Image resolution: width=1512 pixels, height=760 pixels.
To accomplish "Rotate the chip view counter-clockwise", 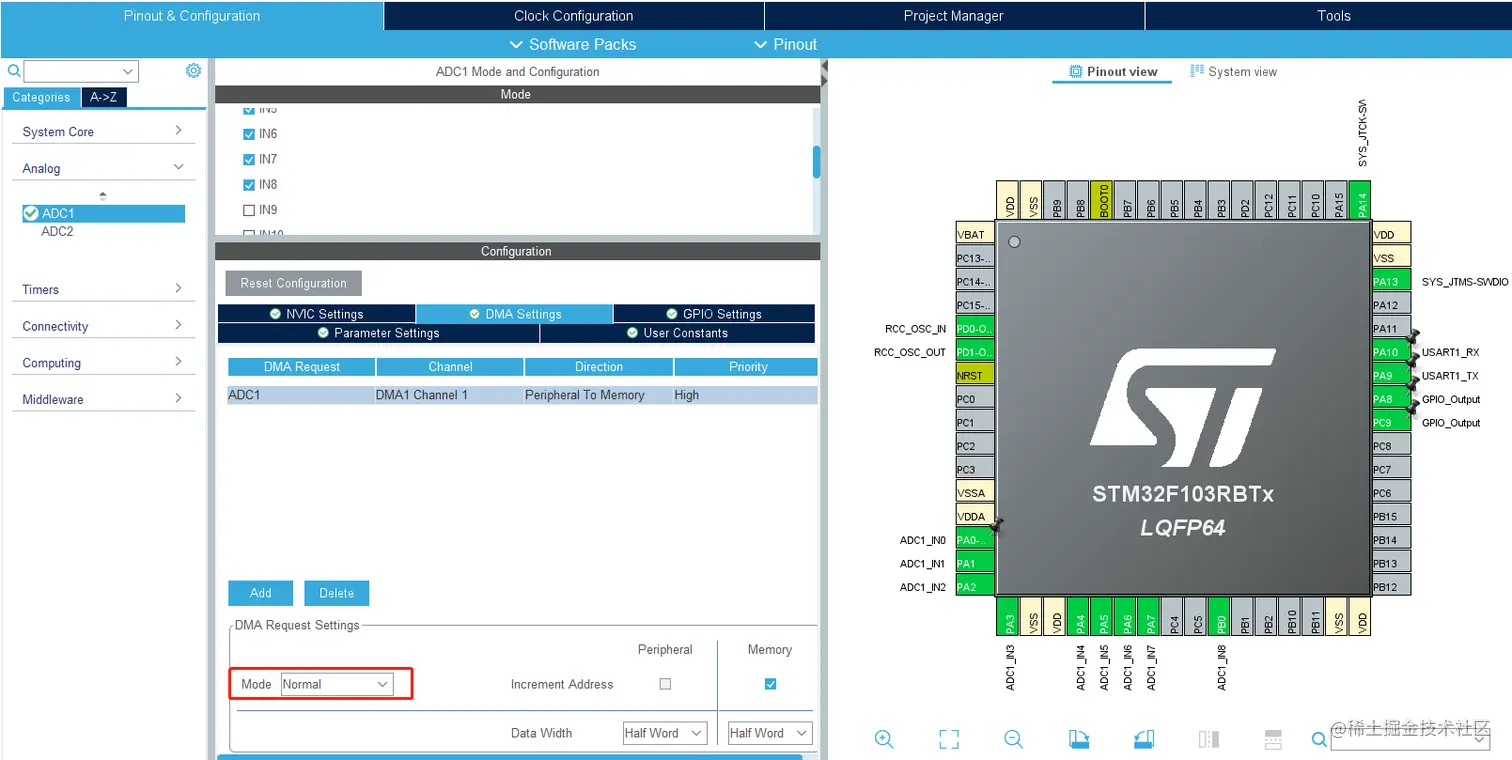I will pyautogui.click(x=1144, y=739).
